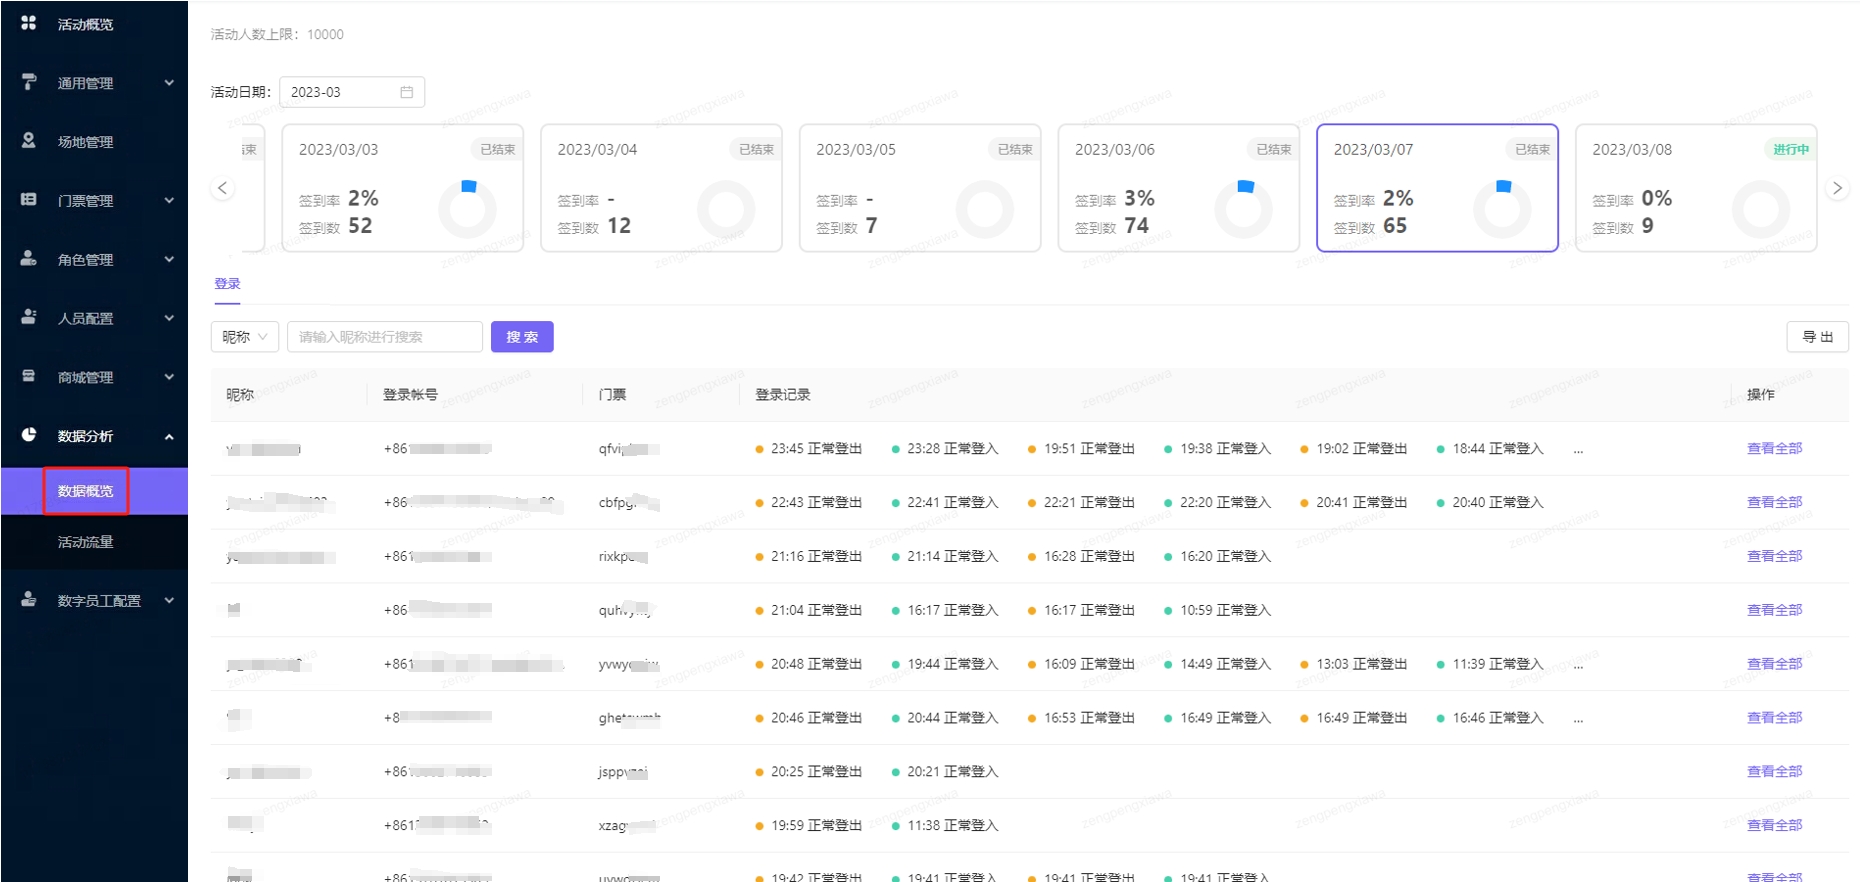Open the 数据分析 menu label
The height and width of the screenshot is (882, 1860).
point(85,436)
